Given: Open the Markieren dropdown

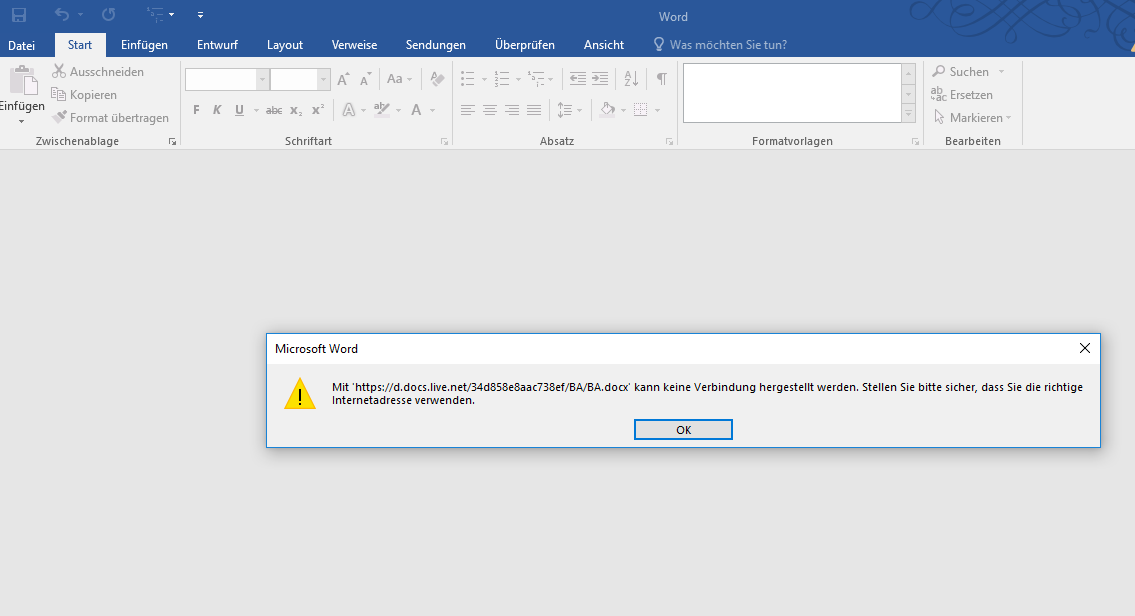Looking at the screenshot, I should (x=971, y=118).
